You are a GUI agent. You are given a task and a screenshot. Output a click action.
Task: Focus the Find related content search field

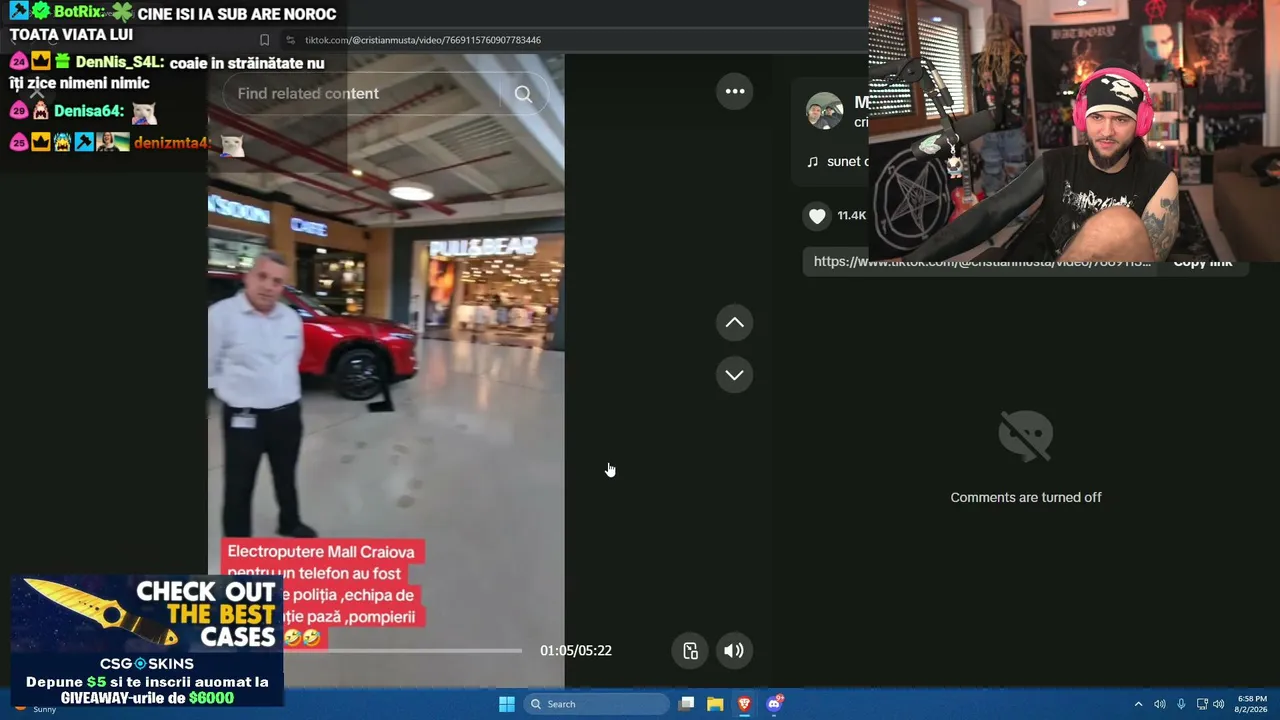[x=385, y=94]
